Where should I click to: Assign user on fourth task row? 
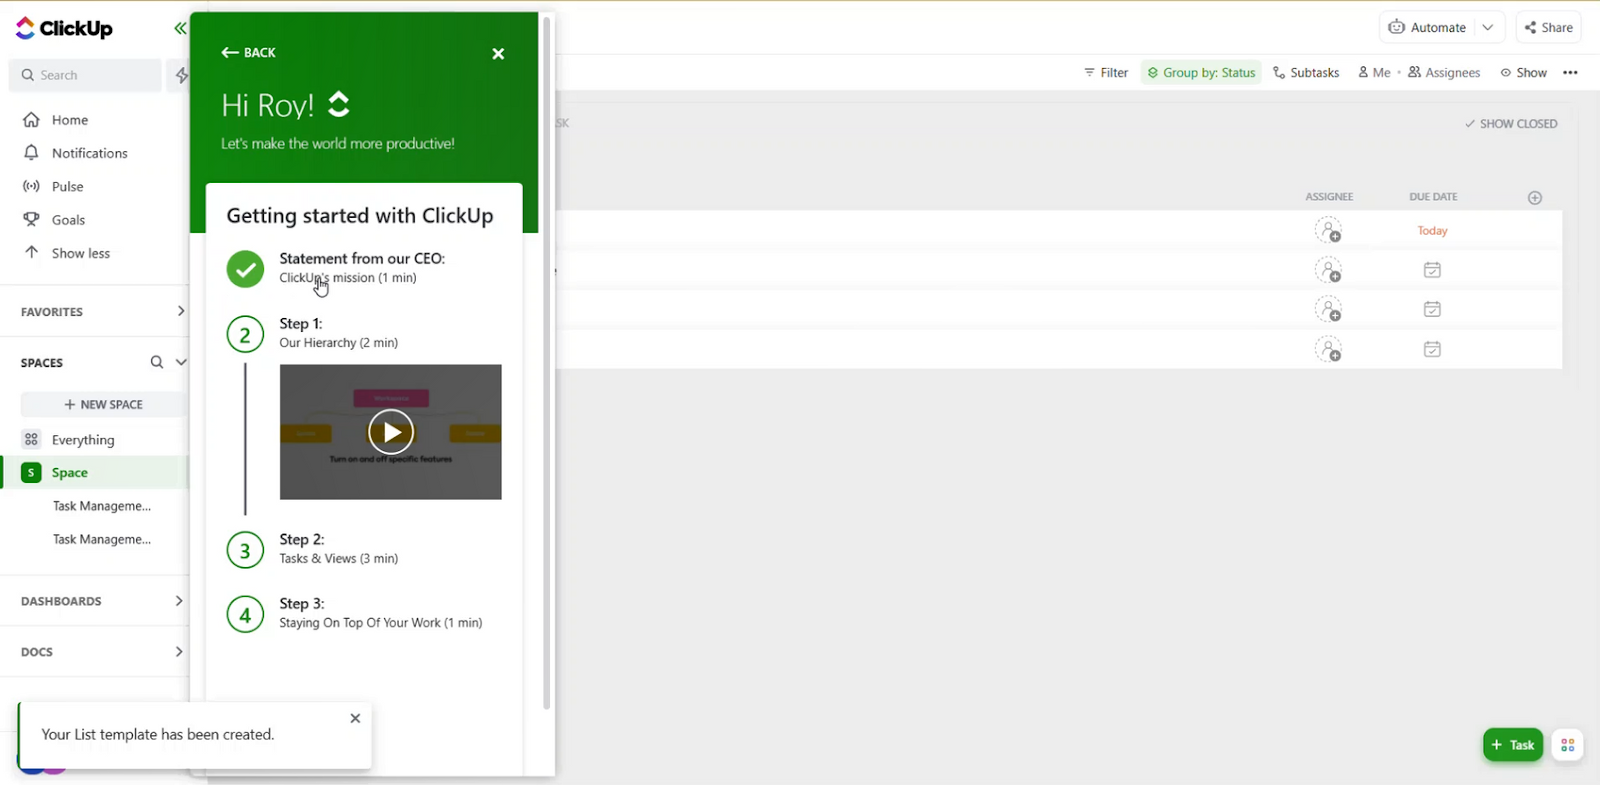1328,349
